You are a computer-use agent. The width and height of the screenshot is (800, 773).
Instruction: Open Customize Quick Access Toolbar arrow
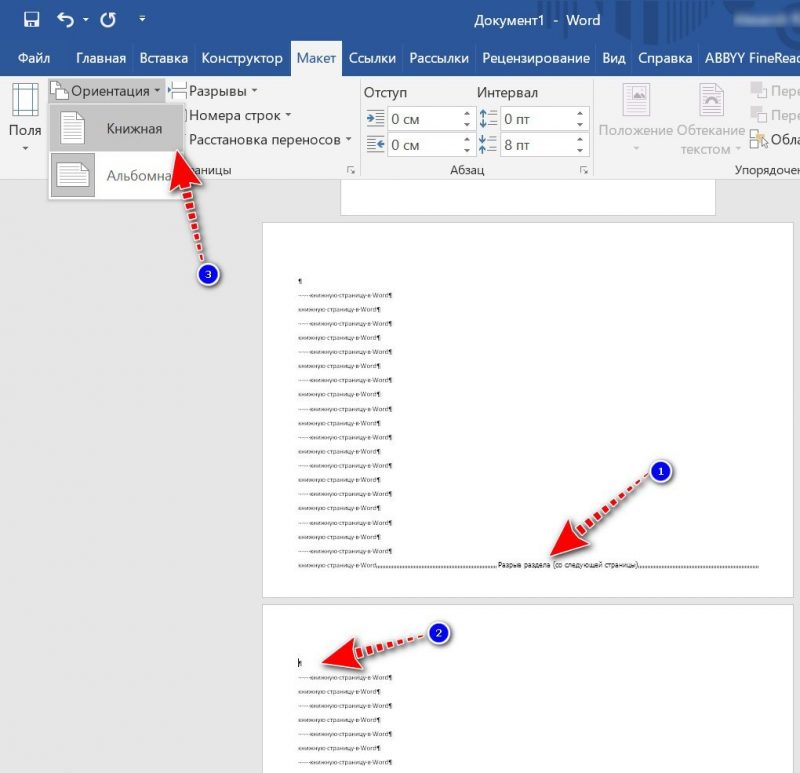(x=142, y=19)
